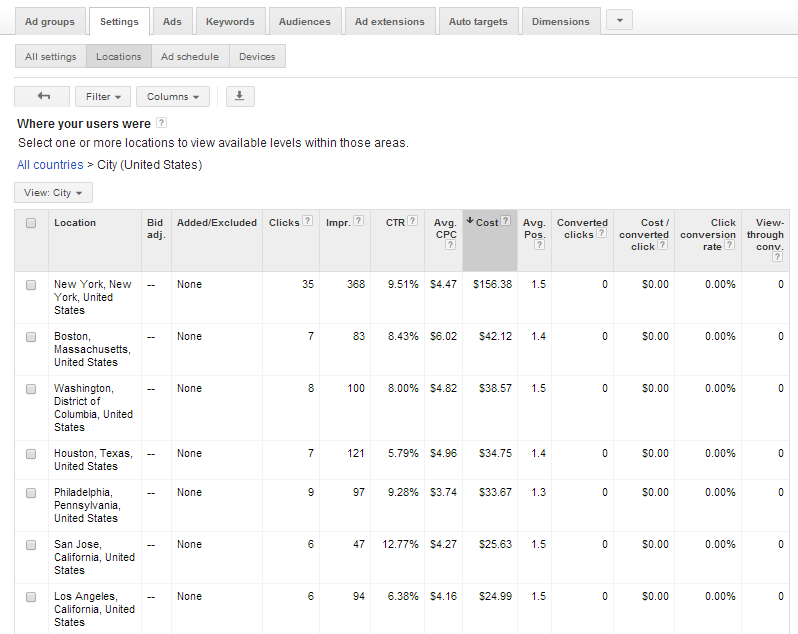The height and width of the screenshot is (634, 798).
Task: Click help icon under View-through conv.
Action: 777,256
